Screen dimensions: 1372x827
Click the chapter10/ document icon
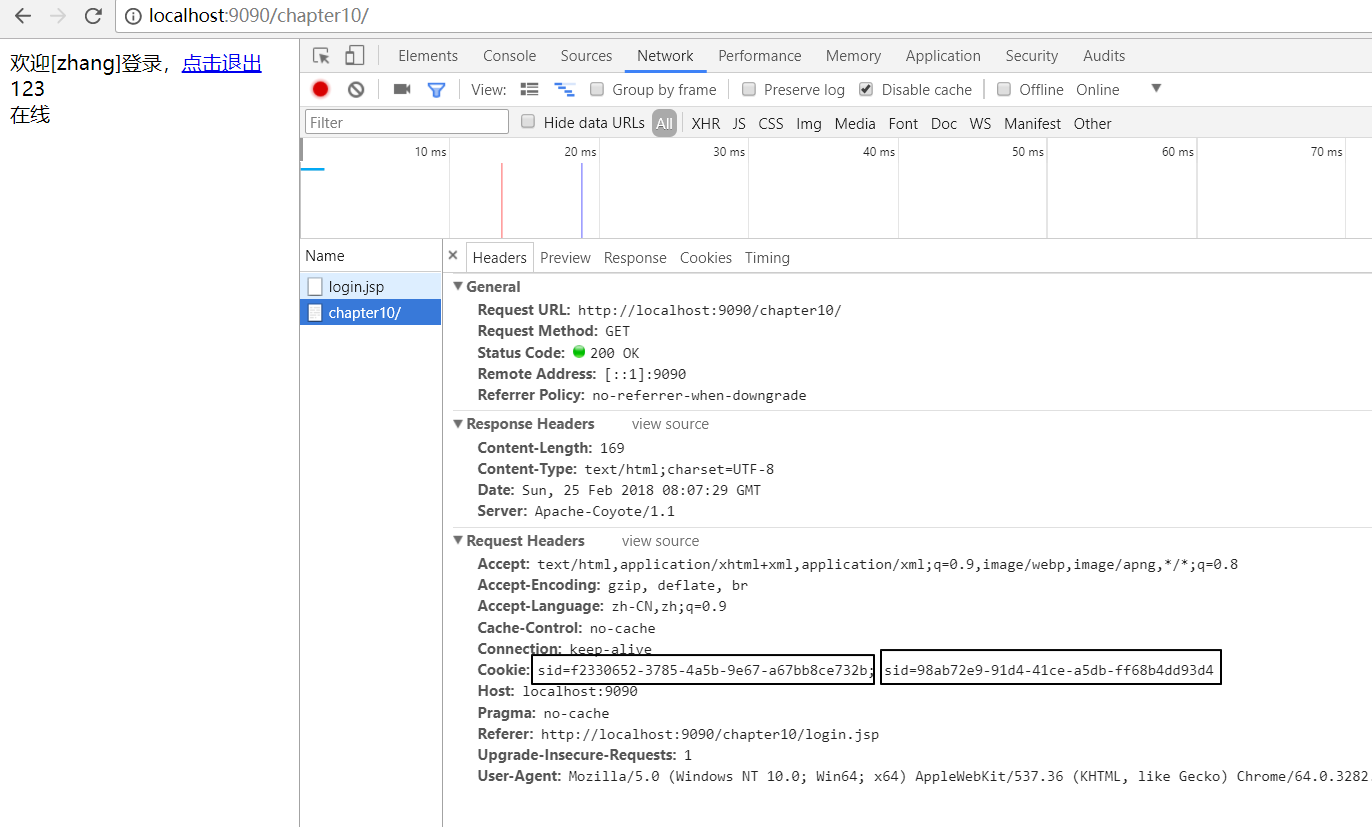pyautogui.click(x=315, y=313)
